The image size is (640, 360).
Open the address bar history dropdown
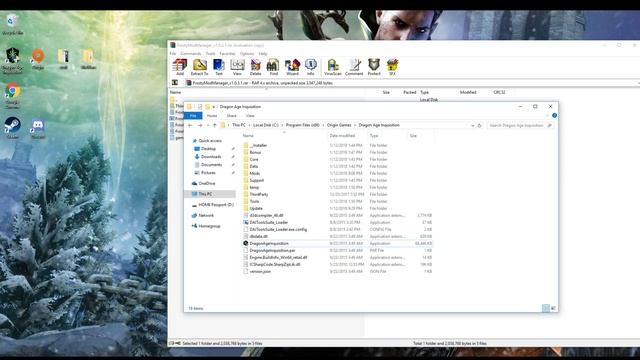(x=473, y=126)
